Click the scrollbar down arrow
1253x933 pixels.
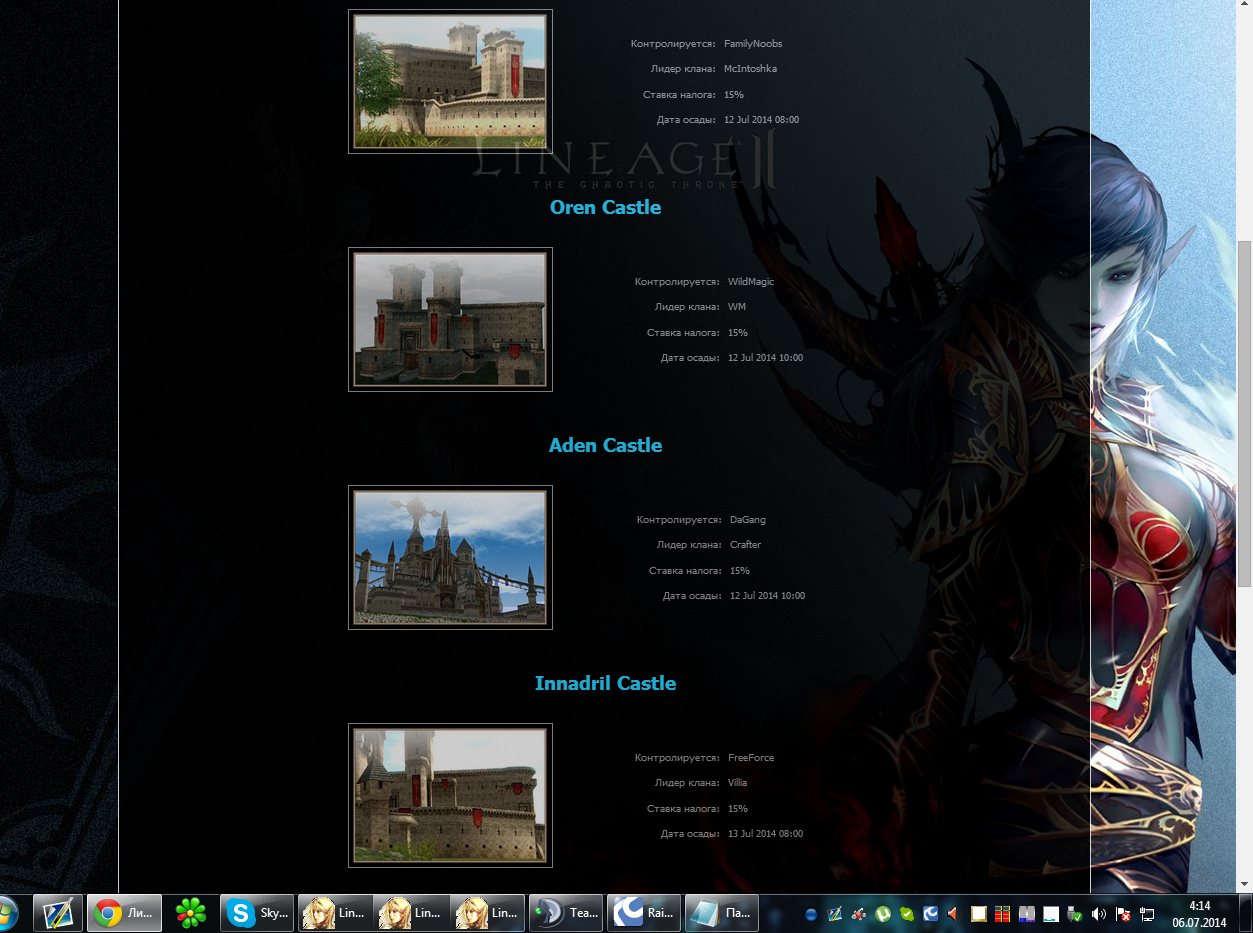[1244, 884]
